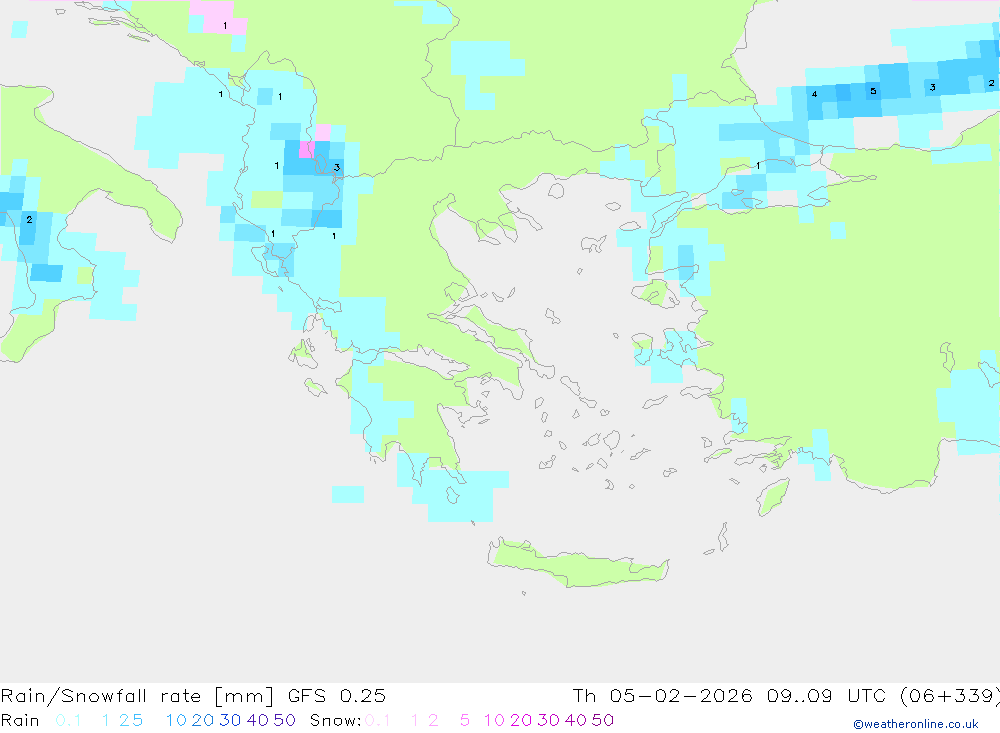Click the "1" rain value over Turkish Thrace
The height and width of the screenshot is (733, 1000).
(758, 166)
